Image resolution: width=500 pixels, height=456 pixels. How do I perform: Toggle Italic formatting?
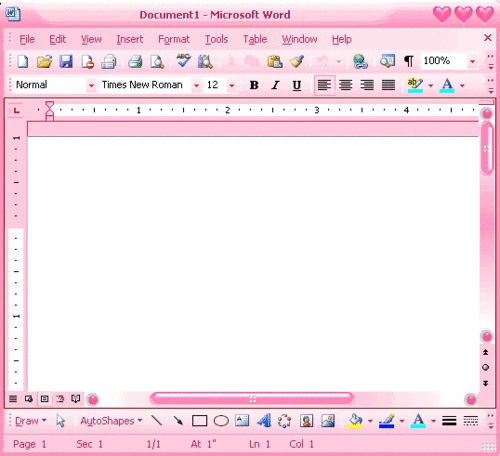(275, 85)
